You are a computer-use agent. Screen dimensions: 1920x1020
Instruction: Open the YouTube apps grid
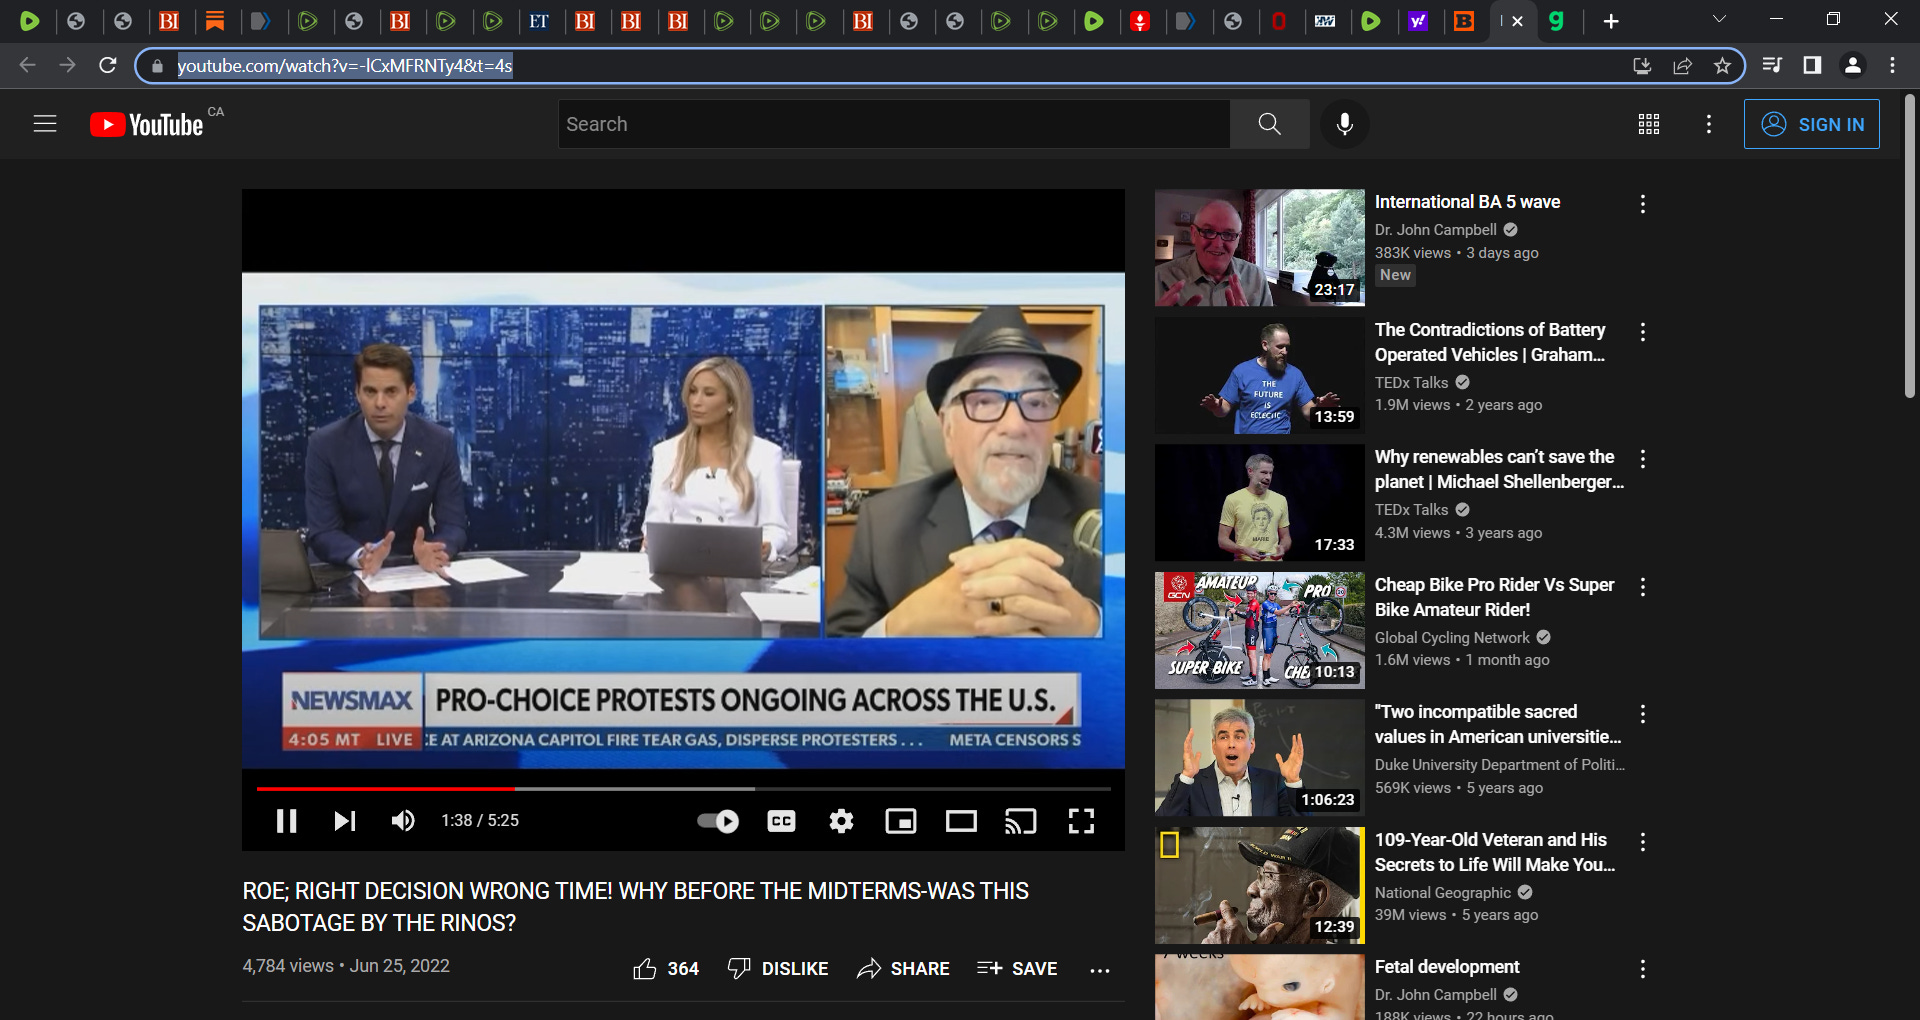pos(1649,124)
